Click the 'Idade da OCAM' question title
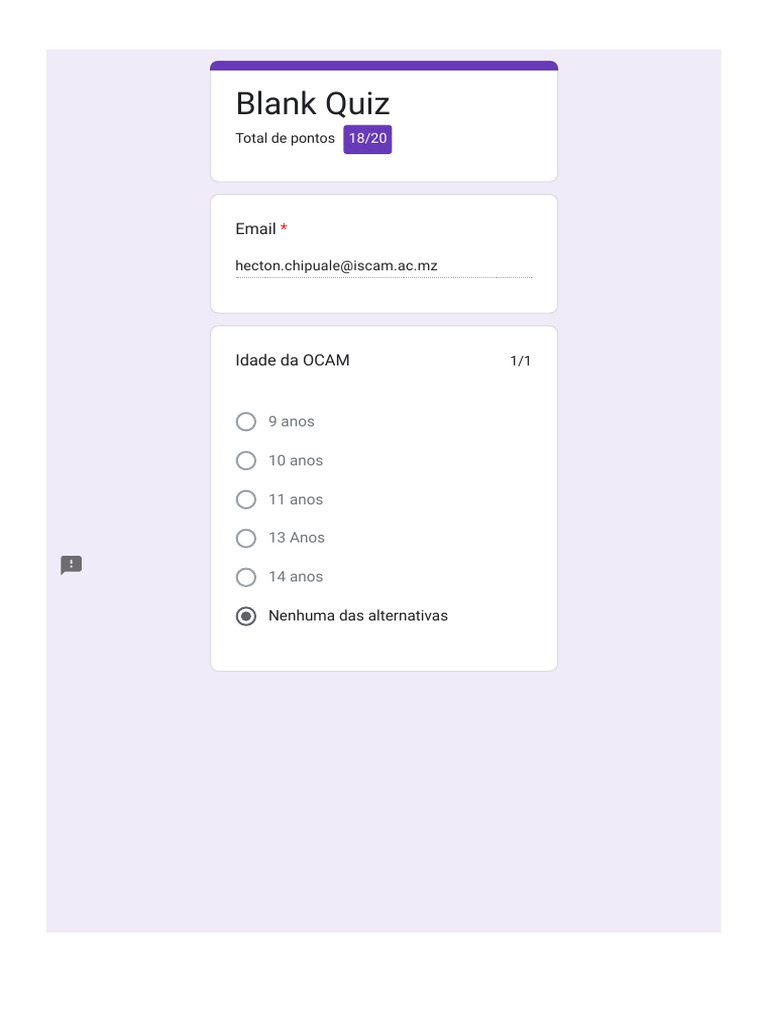 [292, 360]
